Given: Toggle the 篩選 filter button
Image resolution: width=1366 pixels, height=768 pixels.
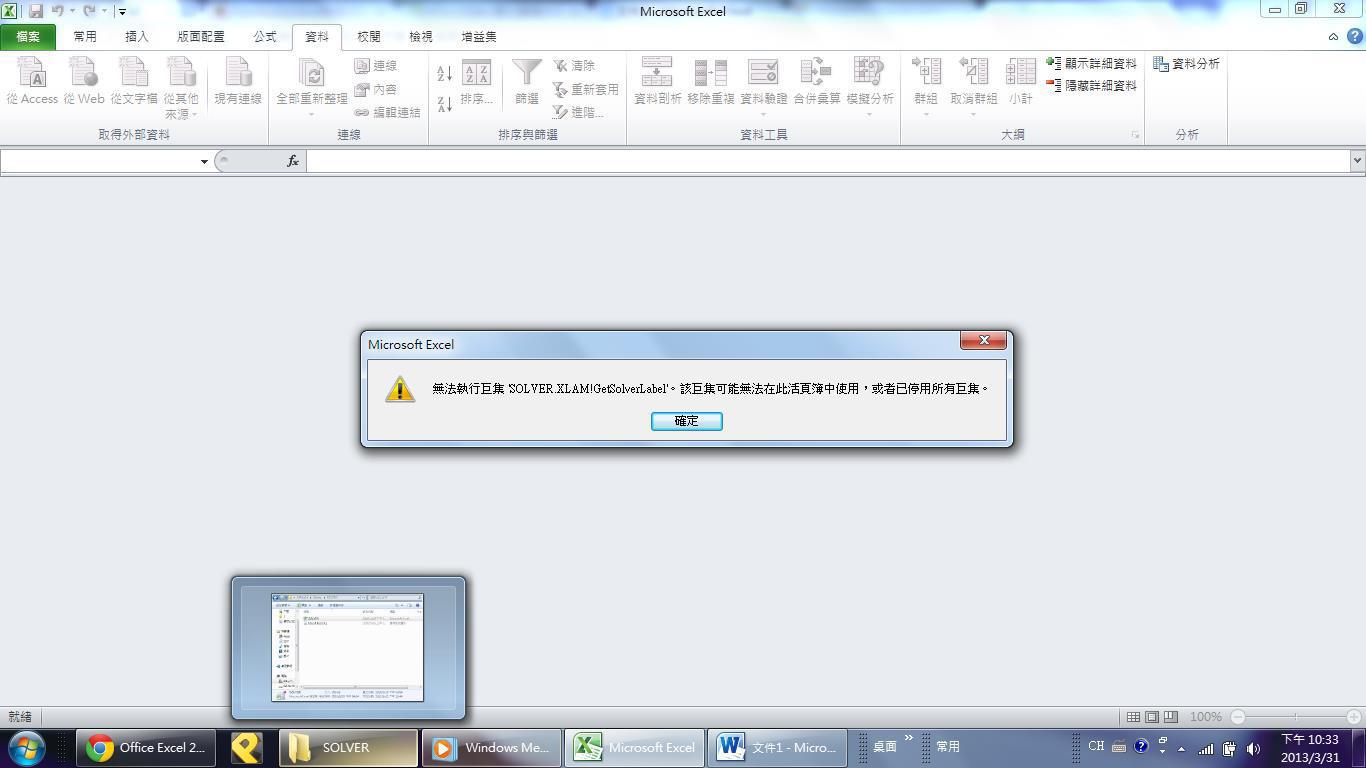Looking at the screenshot, I should click(527, 82).
